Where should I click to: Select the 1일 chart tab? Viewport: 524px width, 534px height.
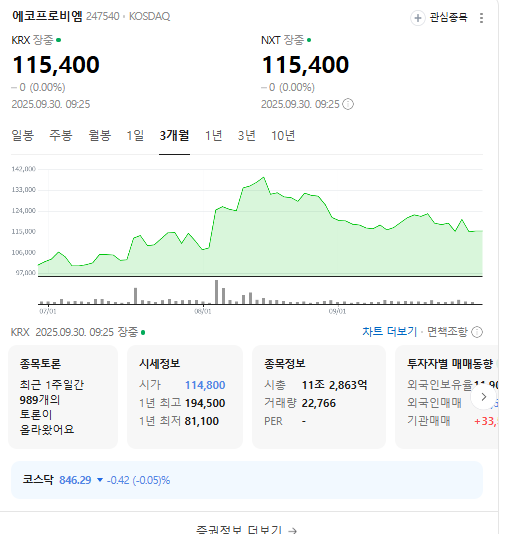(x=135, y=136)
